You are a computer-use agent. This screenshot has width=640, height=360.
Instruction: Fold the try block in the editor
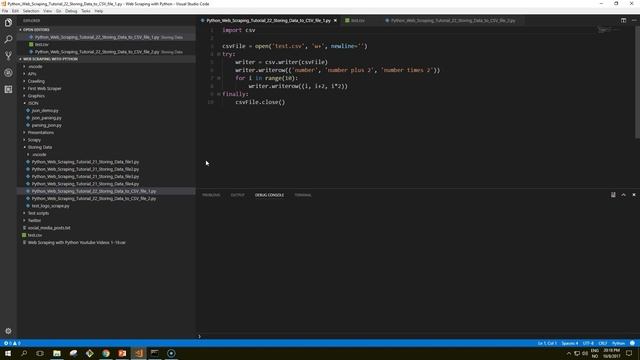point(219,54)
